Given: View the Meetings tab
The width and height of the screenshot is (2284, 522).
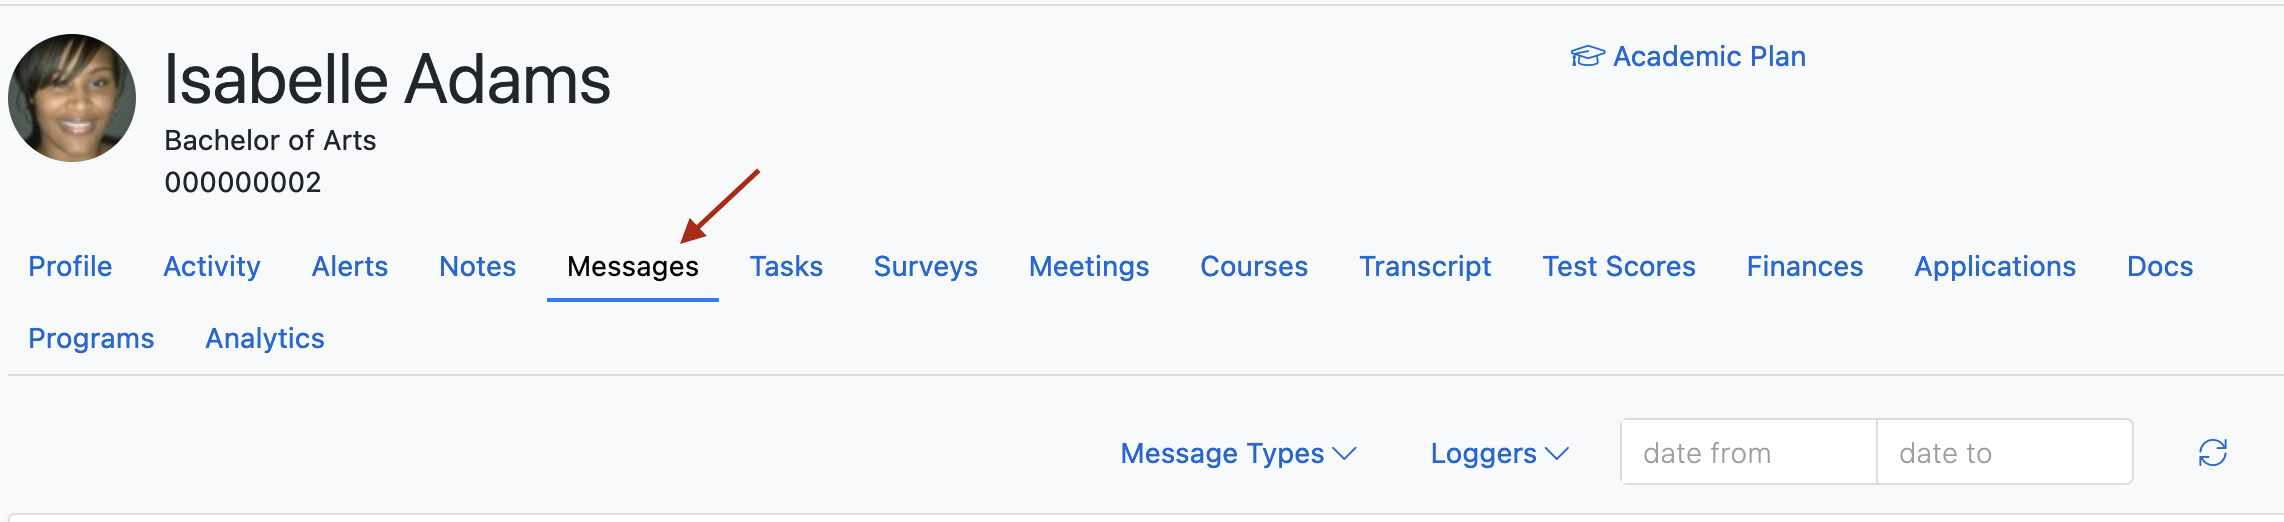Looking at the screenshot, I should pos(1089,266).
